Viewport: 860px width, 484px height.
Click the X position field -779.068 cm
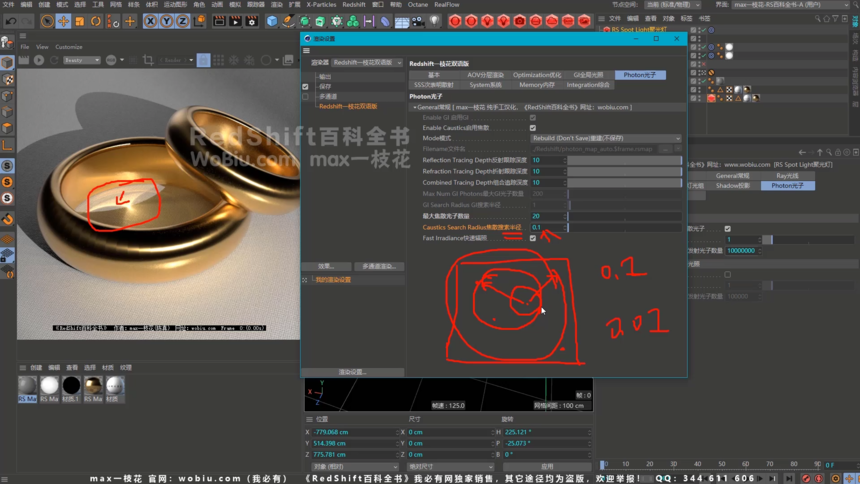point(354,432)
